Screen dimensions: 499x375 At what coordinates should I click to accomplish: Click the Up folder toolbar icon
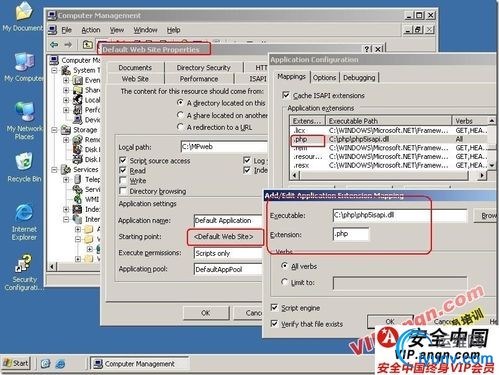[87, 44]
